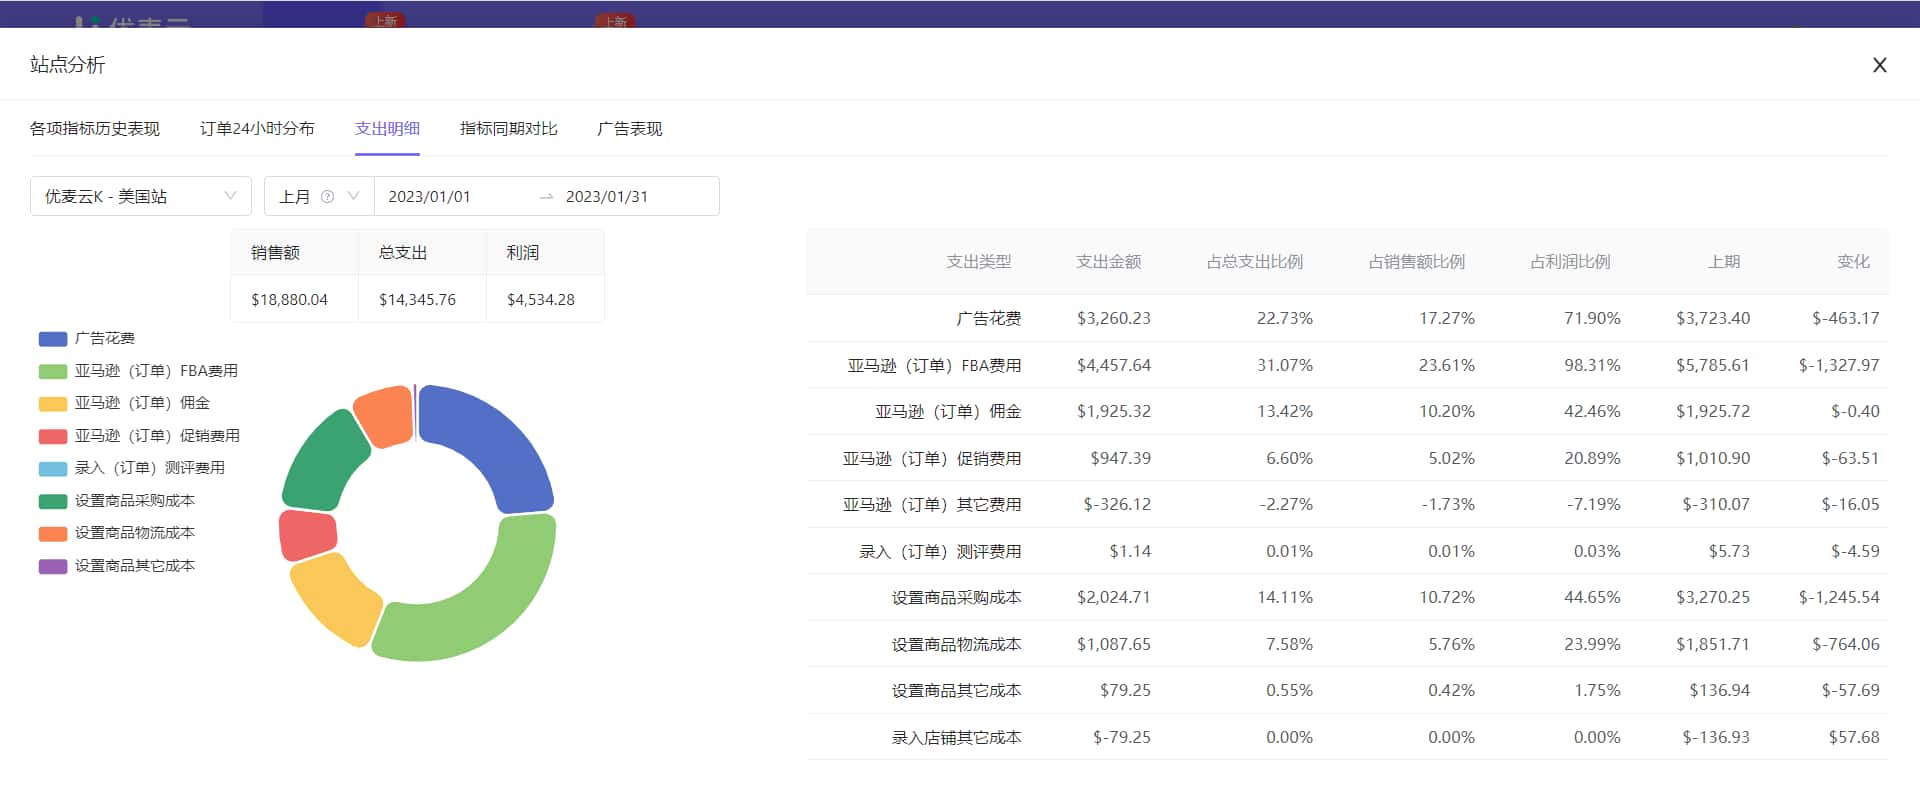Switch to the 各项指标历史表现 tab
1920x786 pixels.
pyautogui.click(x=95, y=129)
